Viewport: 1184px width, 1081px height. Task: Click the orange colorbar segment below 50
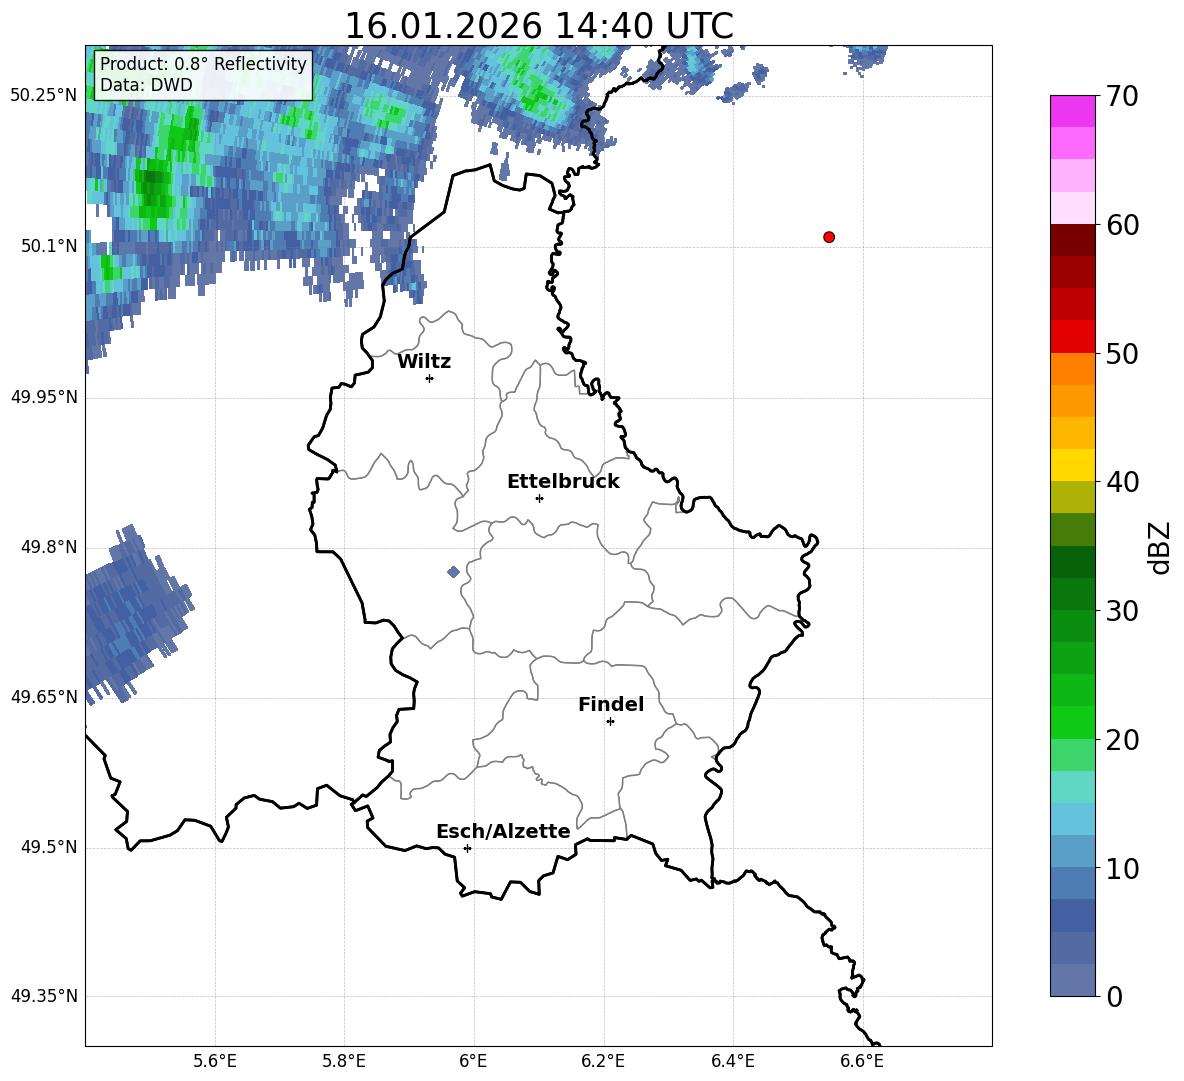tap(1072, 369)
